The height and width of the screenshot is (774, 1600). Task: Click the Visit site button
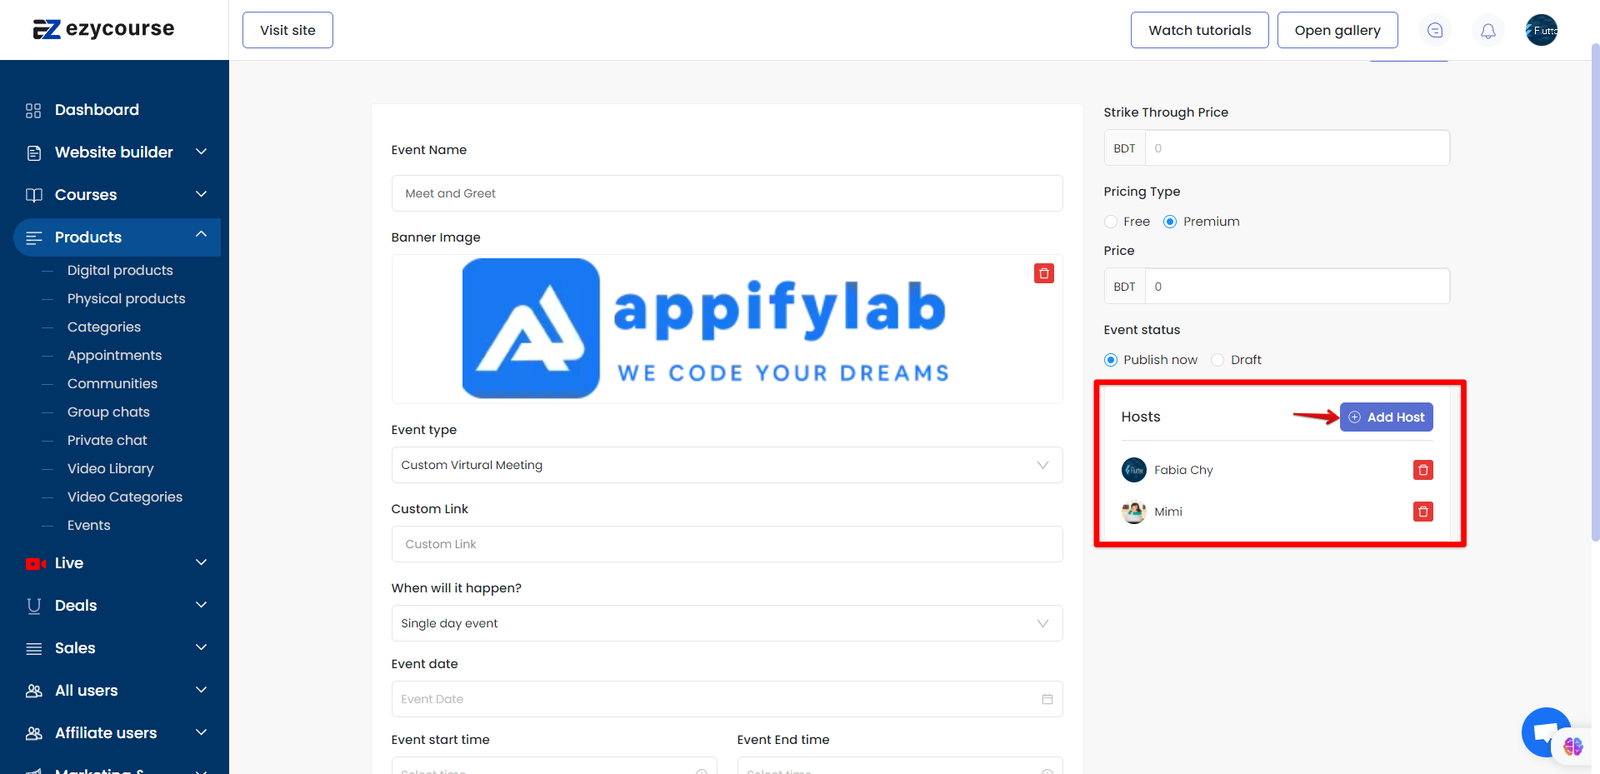288,30
